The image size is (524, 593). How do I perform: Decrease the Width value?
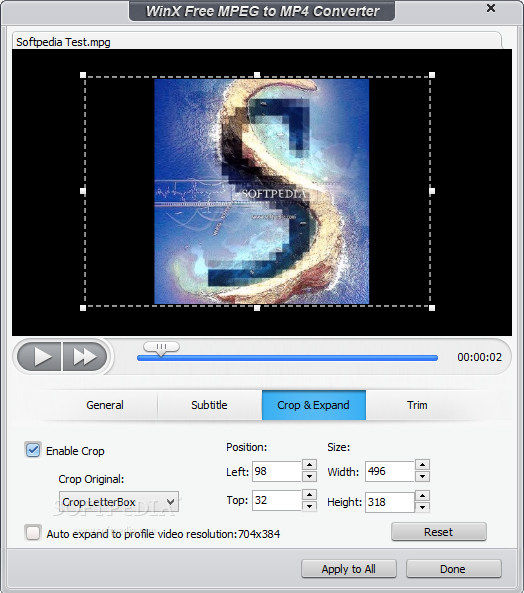coord(422,477)
